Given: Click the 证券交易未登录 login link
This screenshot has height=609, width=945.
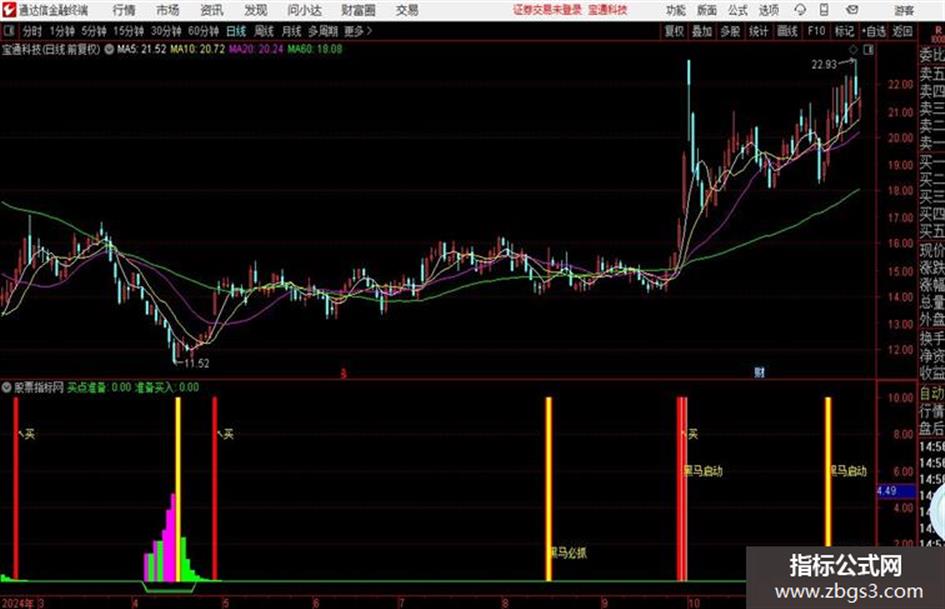Looking at the screenshot, I should click(x=547, y=10).
